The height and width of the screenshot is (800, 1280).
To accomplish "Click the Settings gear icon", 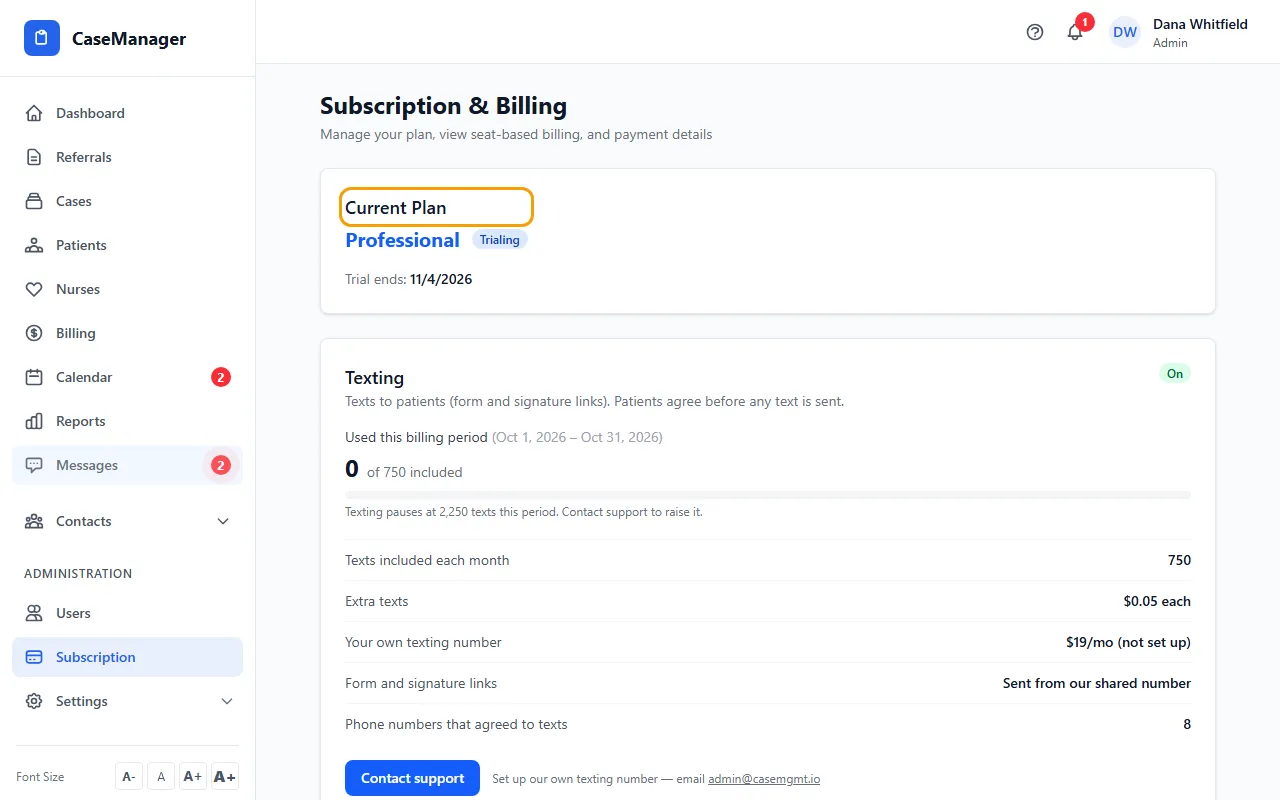I will 34,701.
